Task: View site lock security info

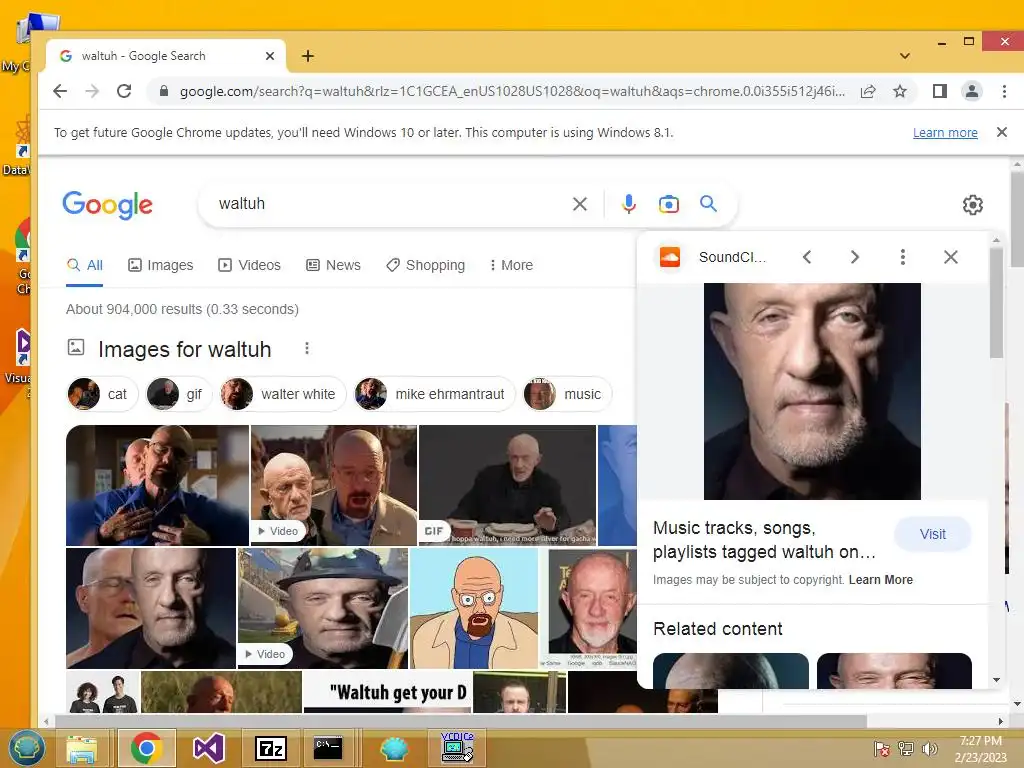Action: [x=164, y=91]
